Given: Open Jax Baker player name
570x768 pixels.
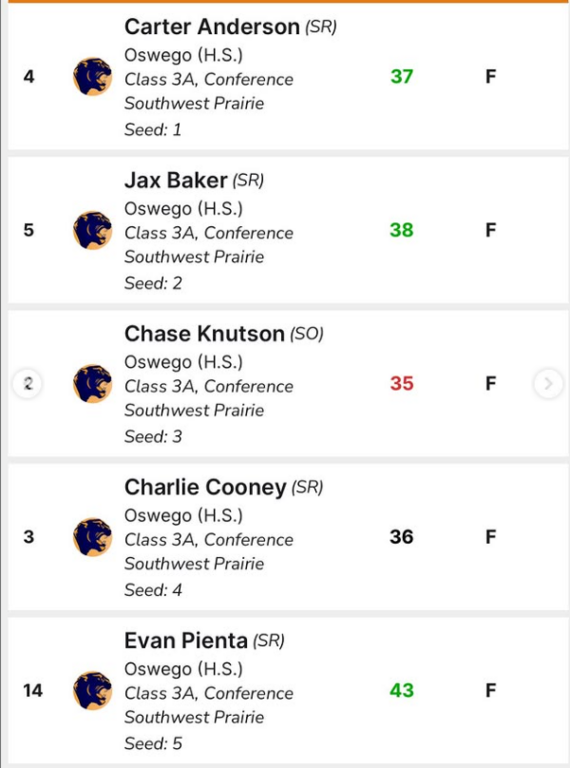Looking at the screenshot, I should pyautogui.click(x=175, y=180).
